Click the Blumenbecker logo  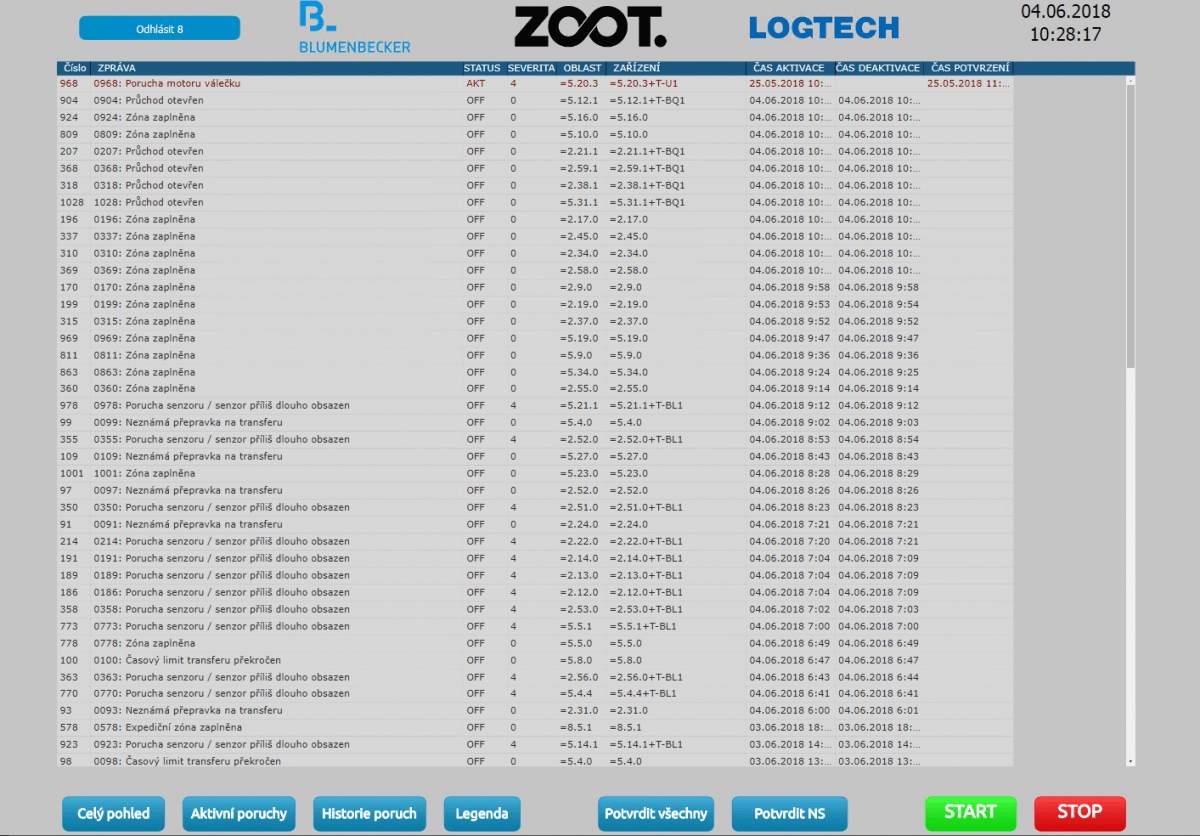pos(354,28)
